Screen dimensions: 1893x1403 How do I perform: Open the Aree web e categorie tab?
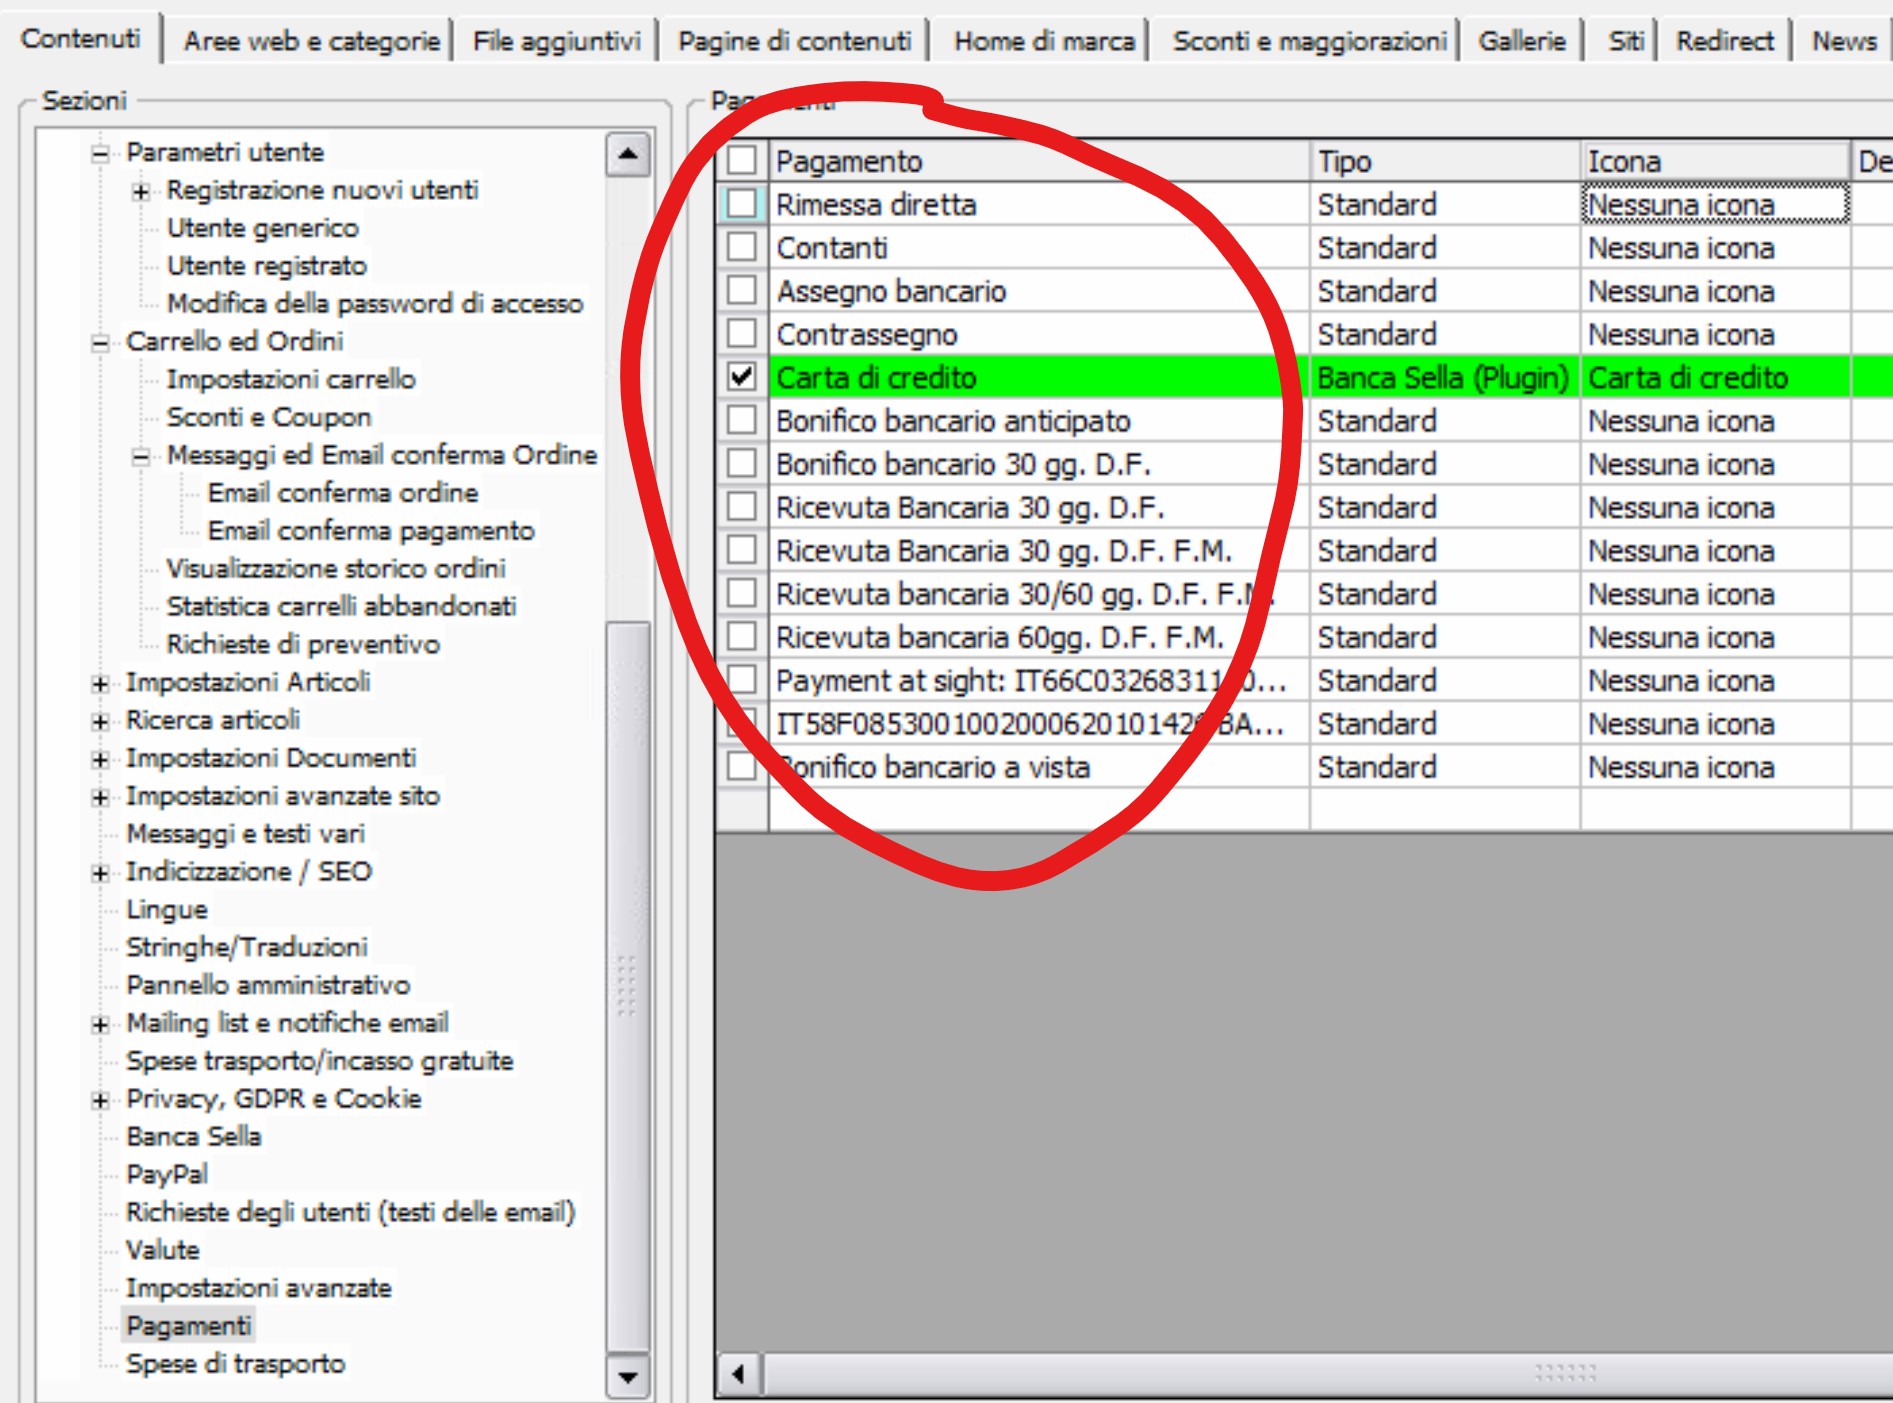(312, 41)
